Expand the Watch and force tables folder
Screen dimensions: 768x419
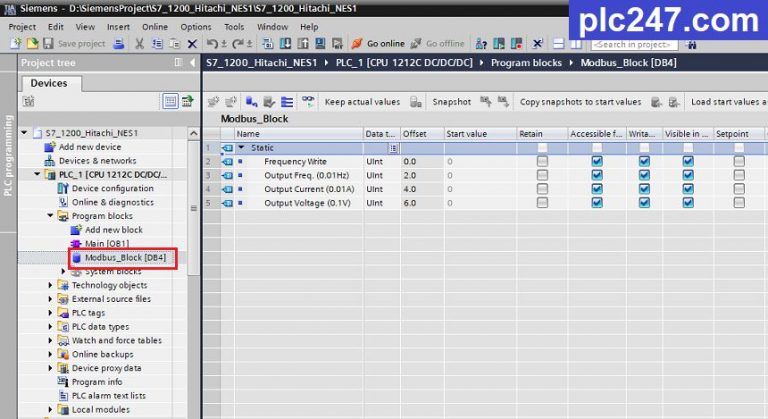[50, 340]
